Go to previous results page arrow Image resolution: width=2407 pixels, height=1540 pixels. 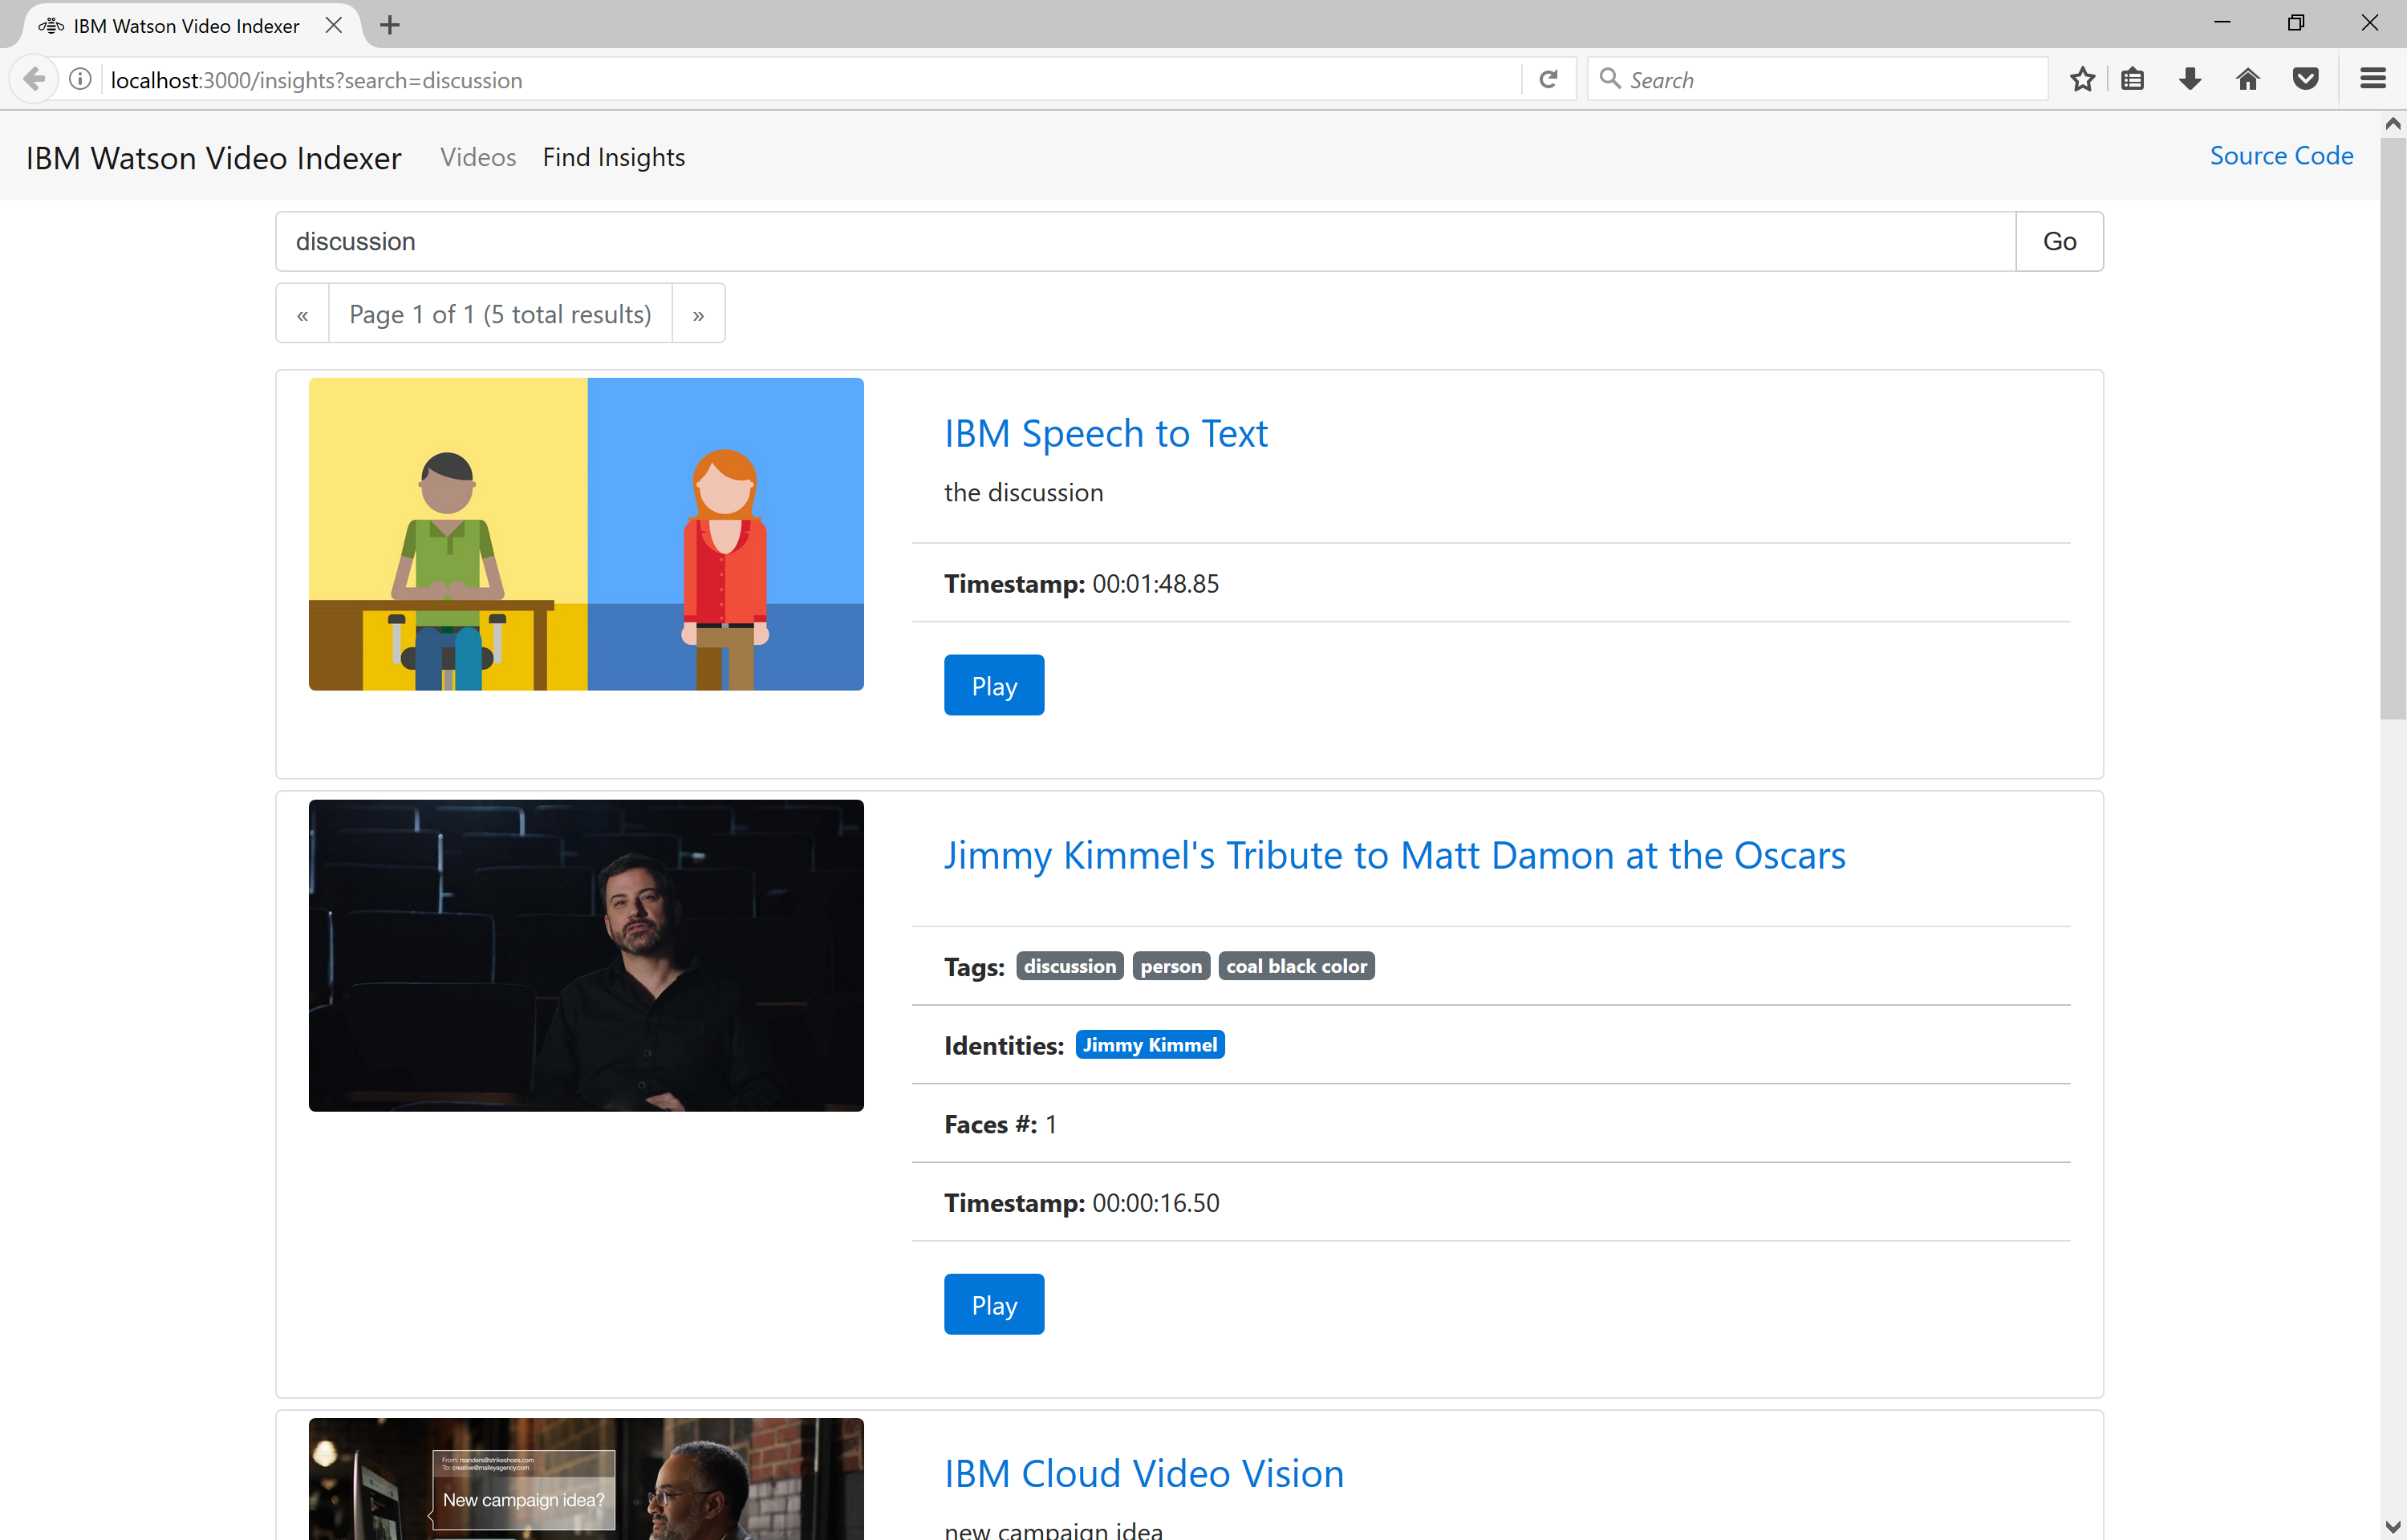click(x=302, y=314)
